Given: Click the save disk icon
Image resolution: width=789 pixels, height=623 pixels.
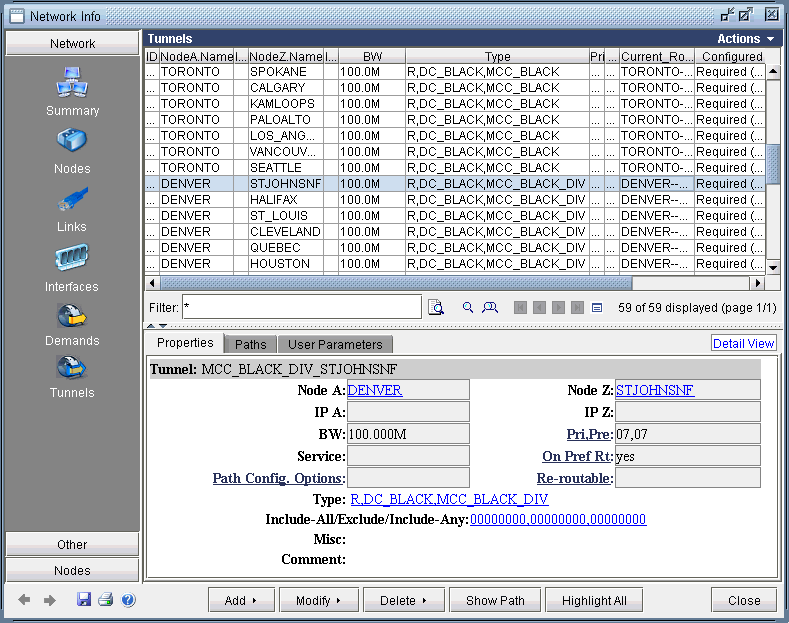Looking at the screenshot, I should (x=84, y=600).
